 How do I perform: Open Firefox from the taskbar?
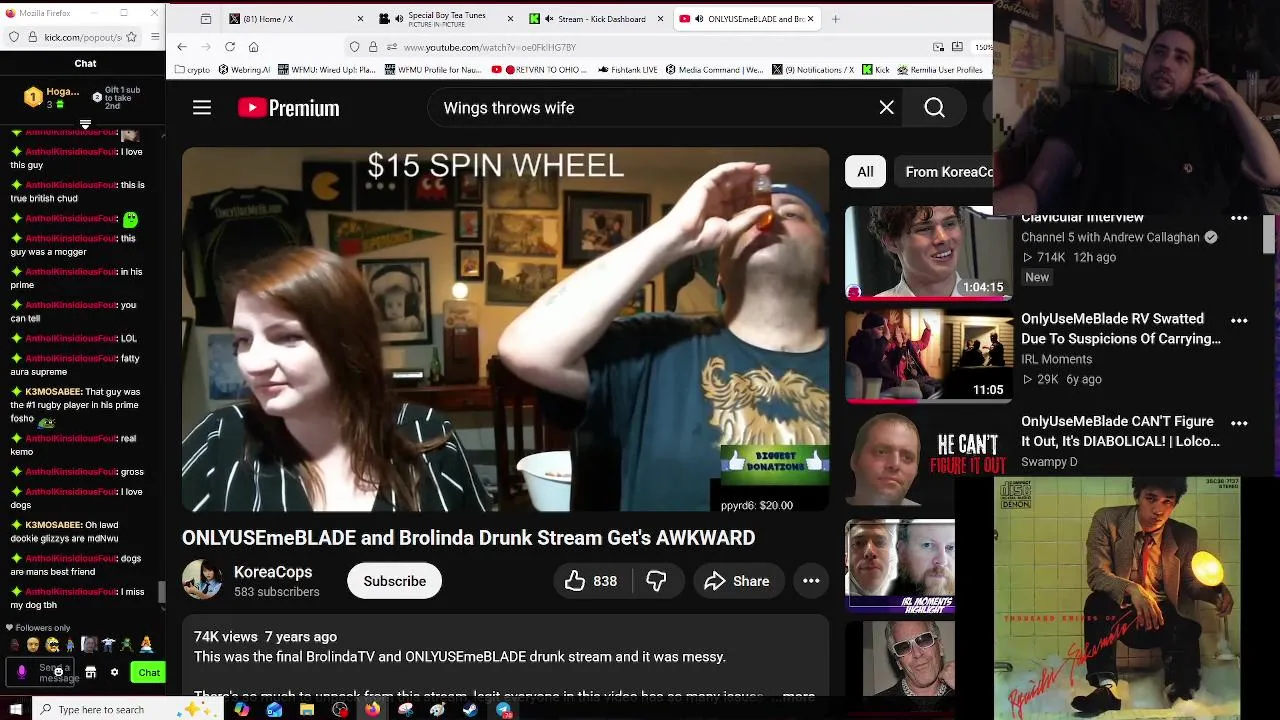pyautogui.click(x=372, y=710)
